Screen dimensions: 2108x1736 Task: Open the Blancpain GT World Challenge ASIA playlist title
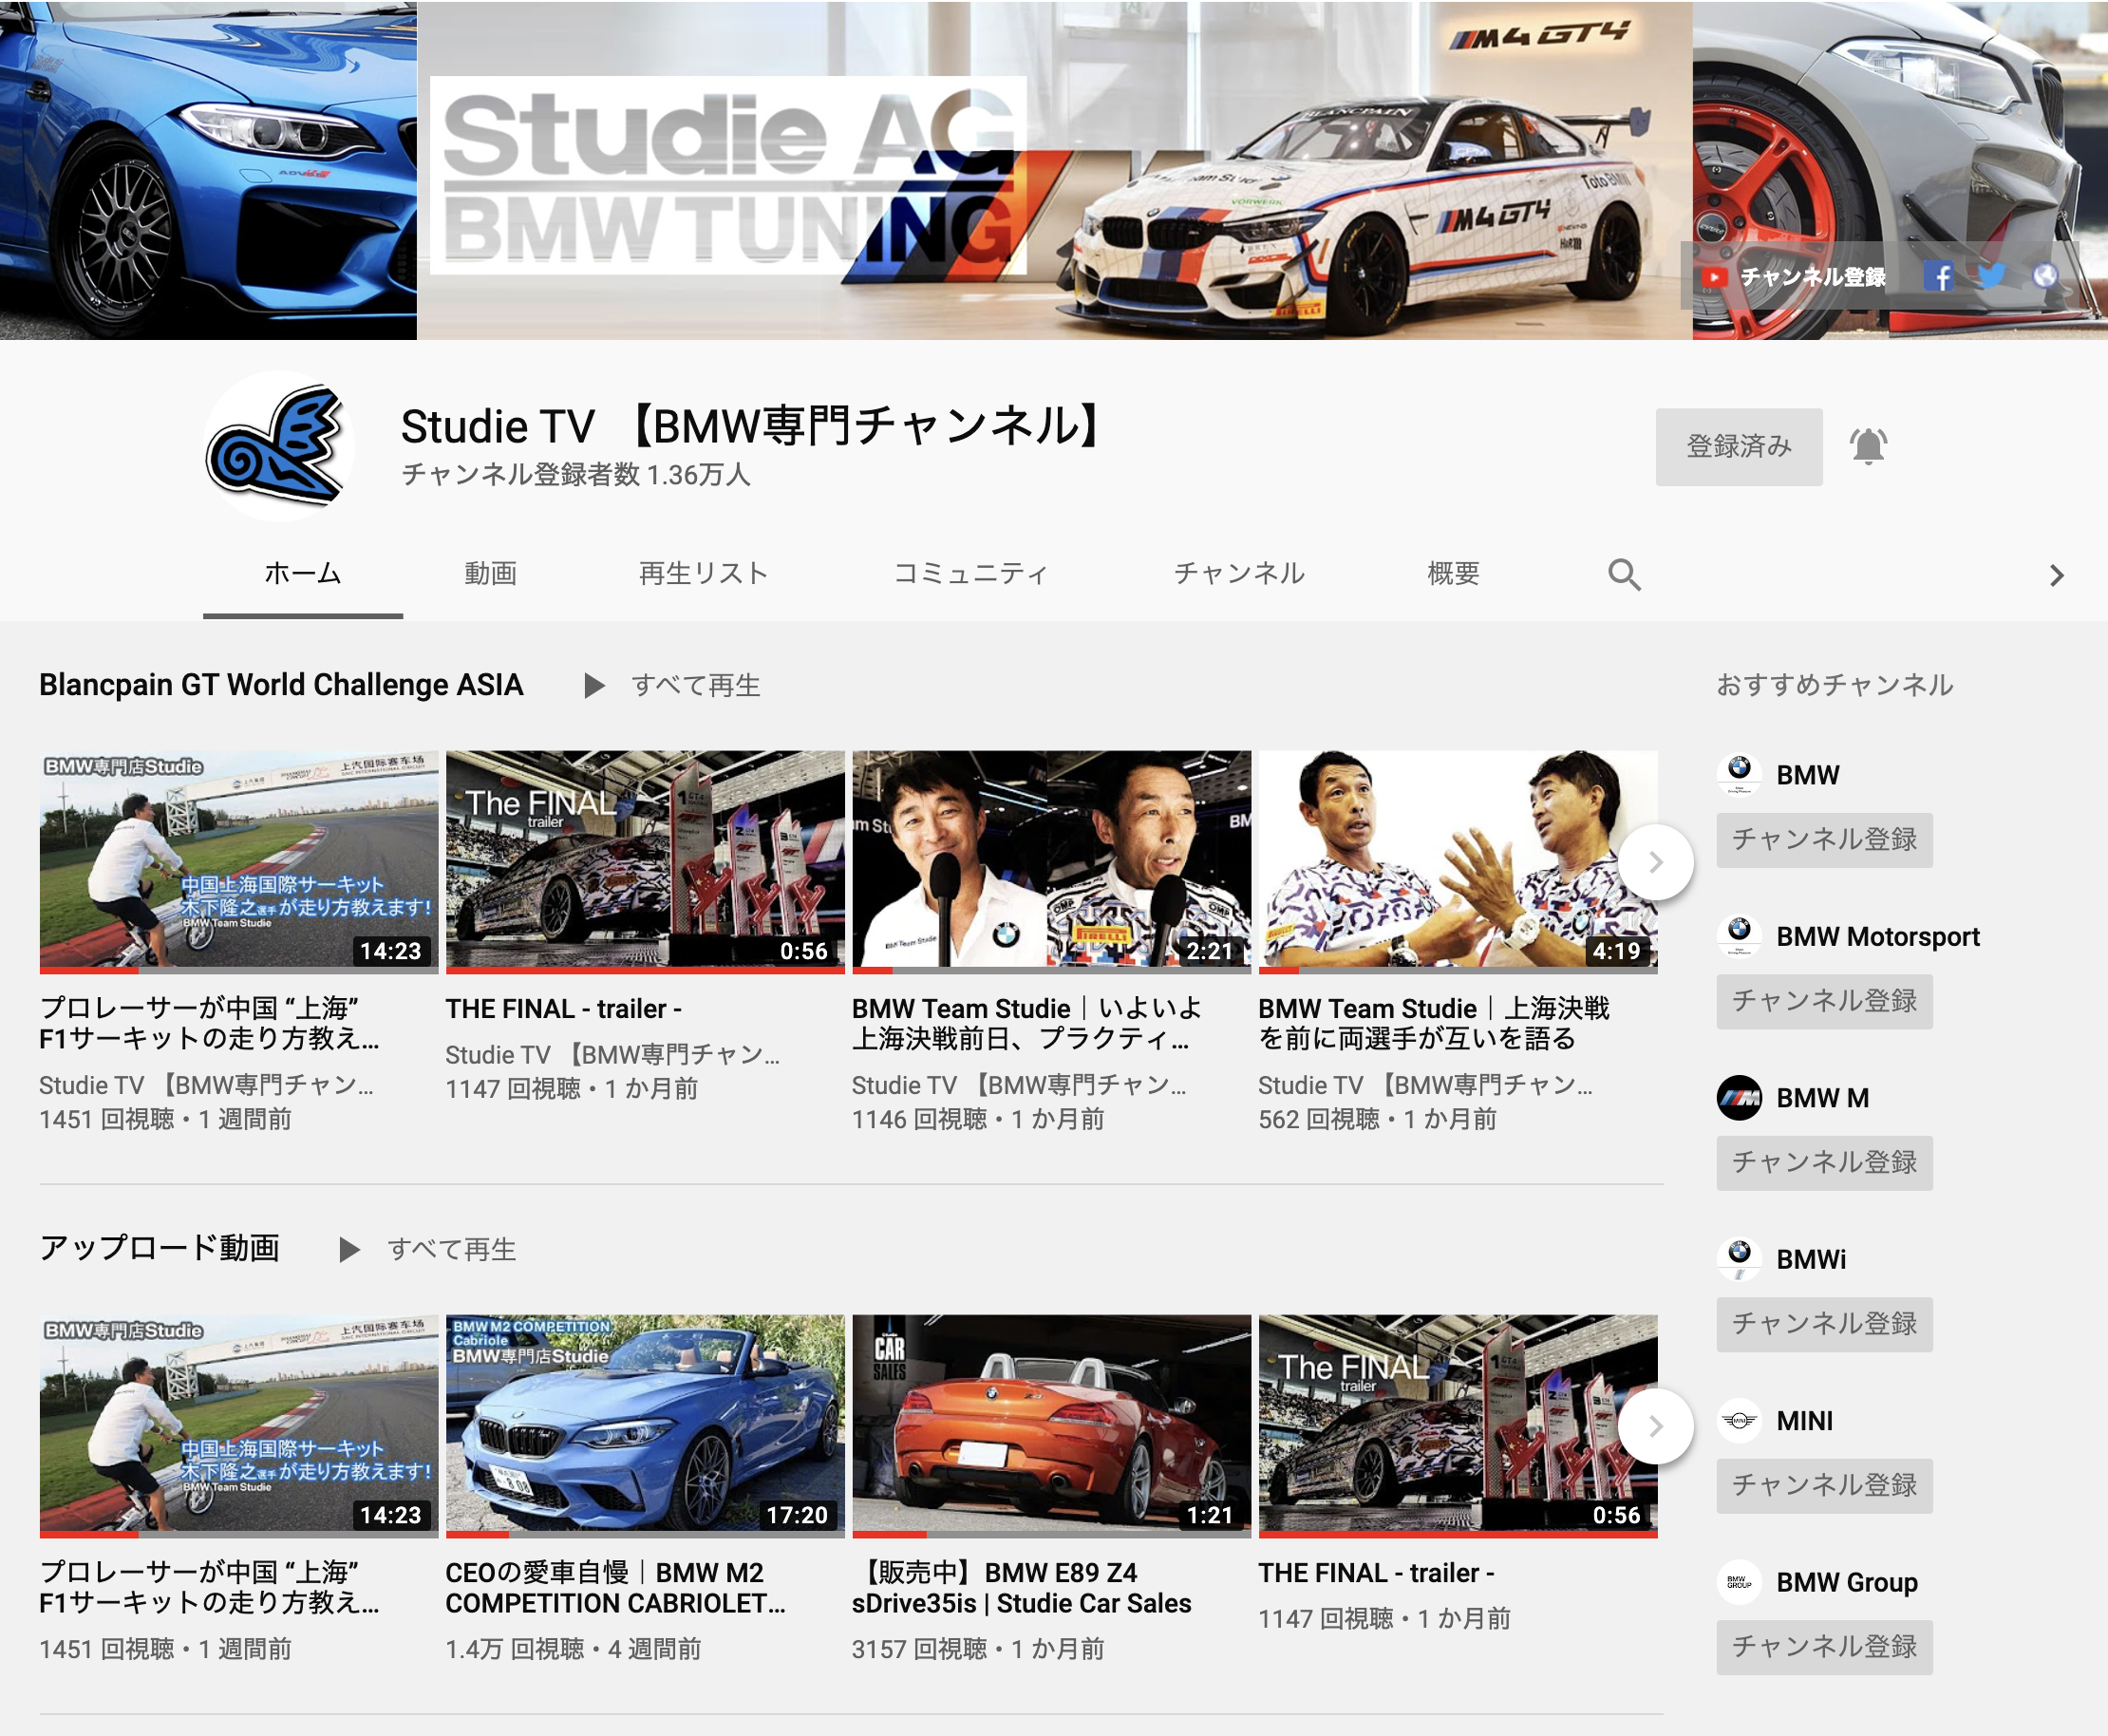click(x=281, y=685)
